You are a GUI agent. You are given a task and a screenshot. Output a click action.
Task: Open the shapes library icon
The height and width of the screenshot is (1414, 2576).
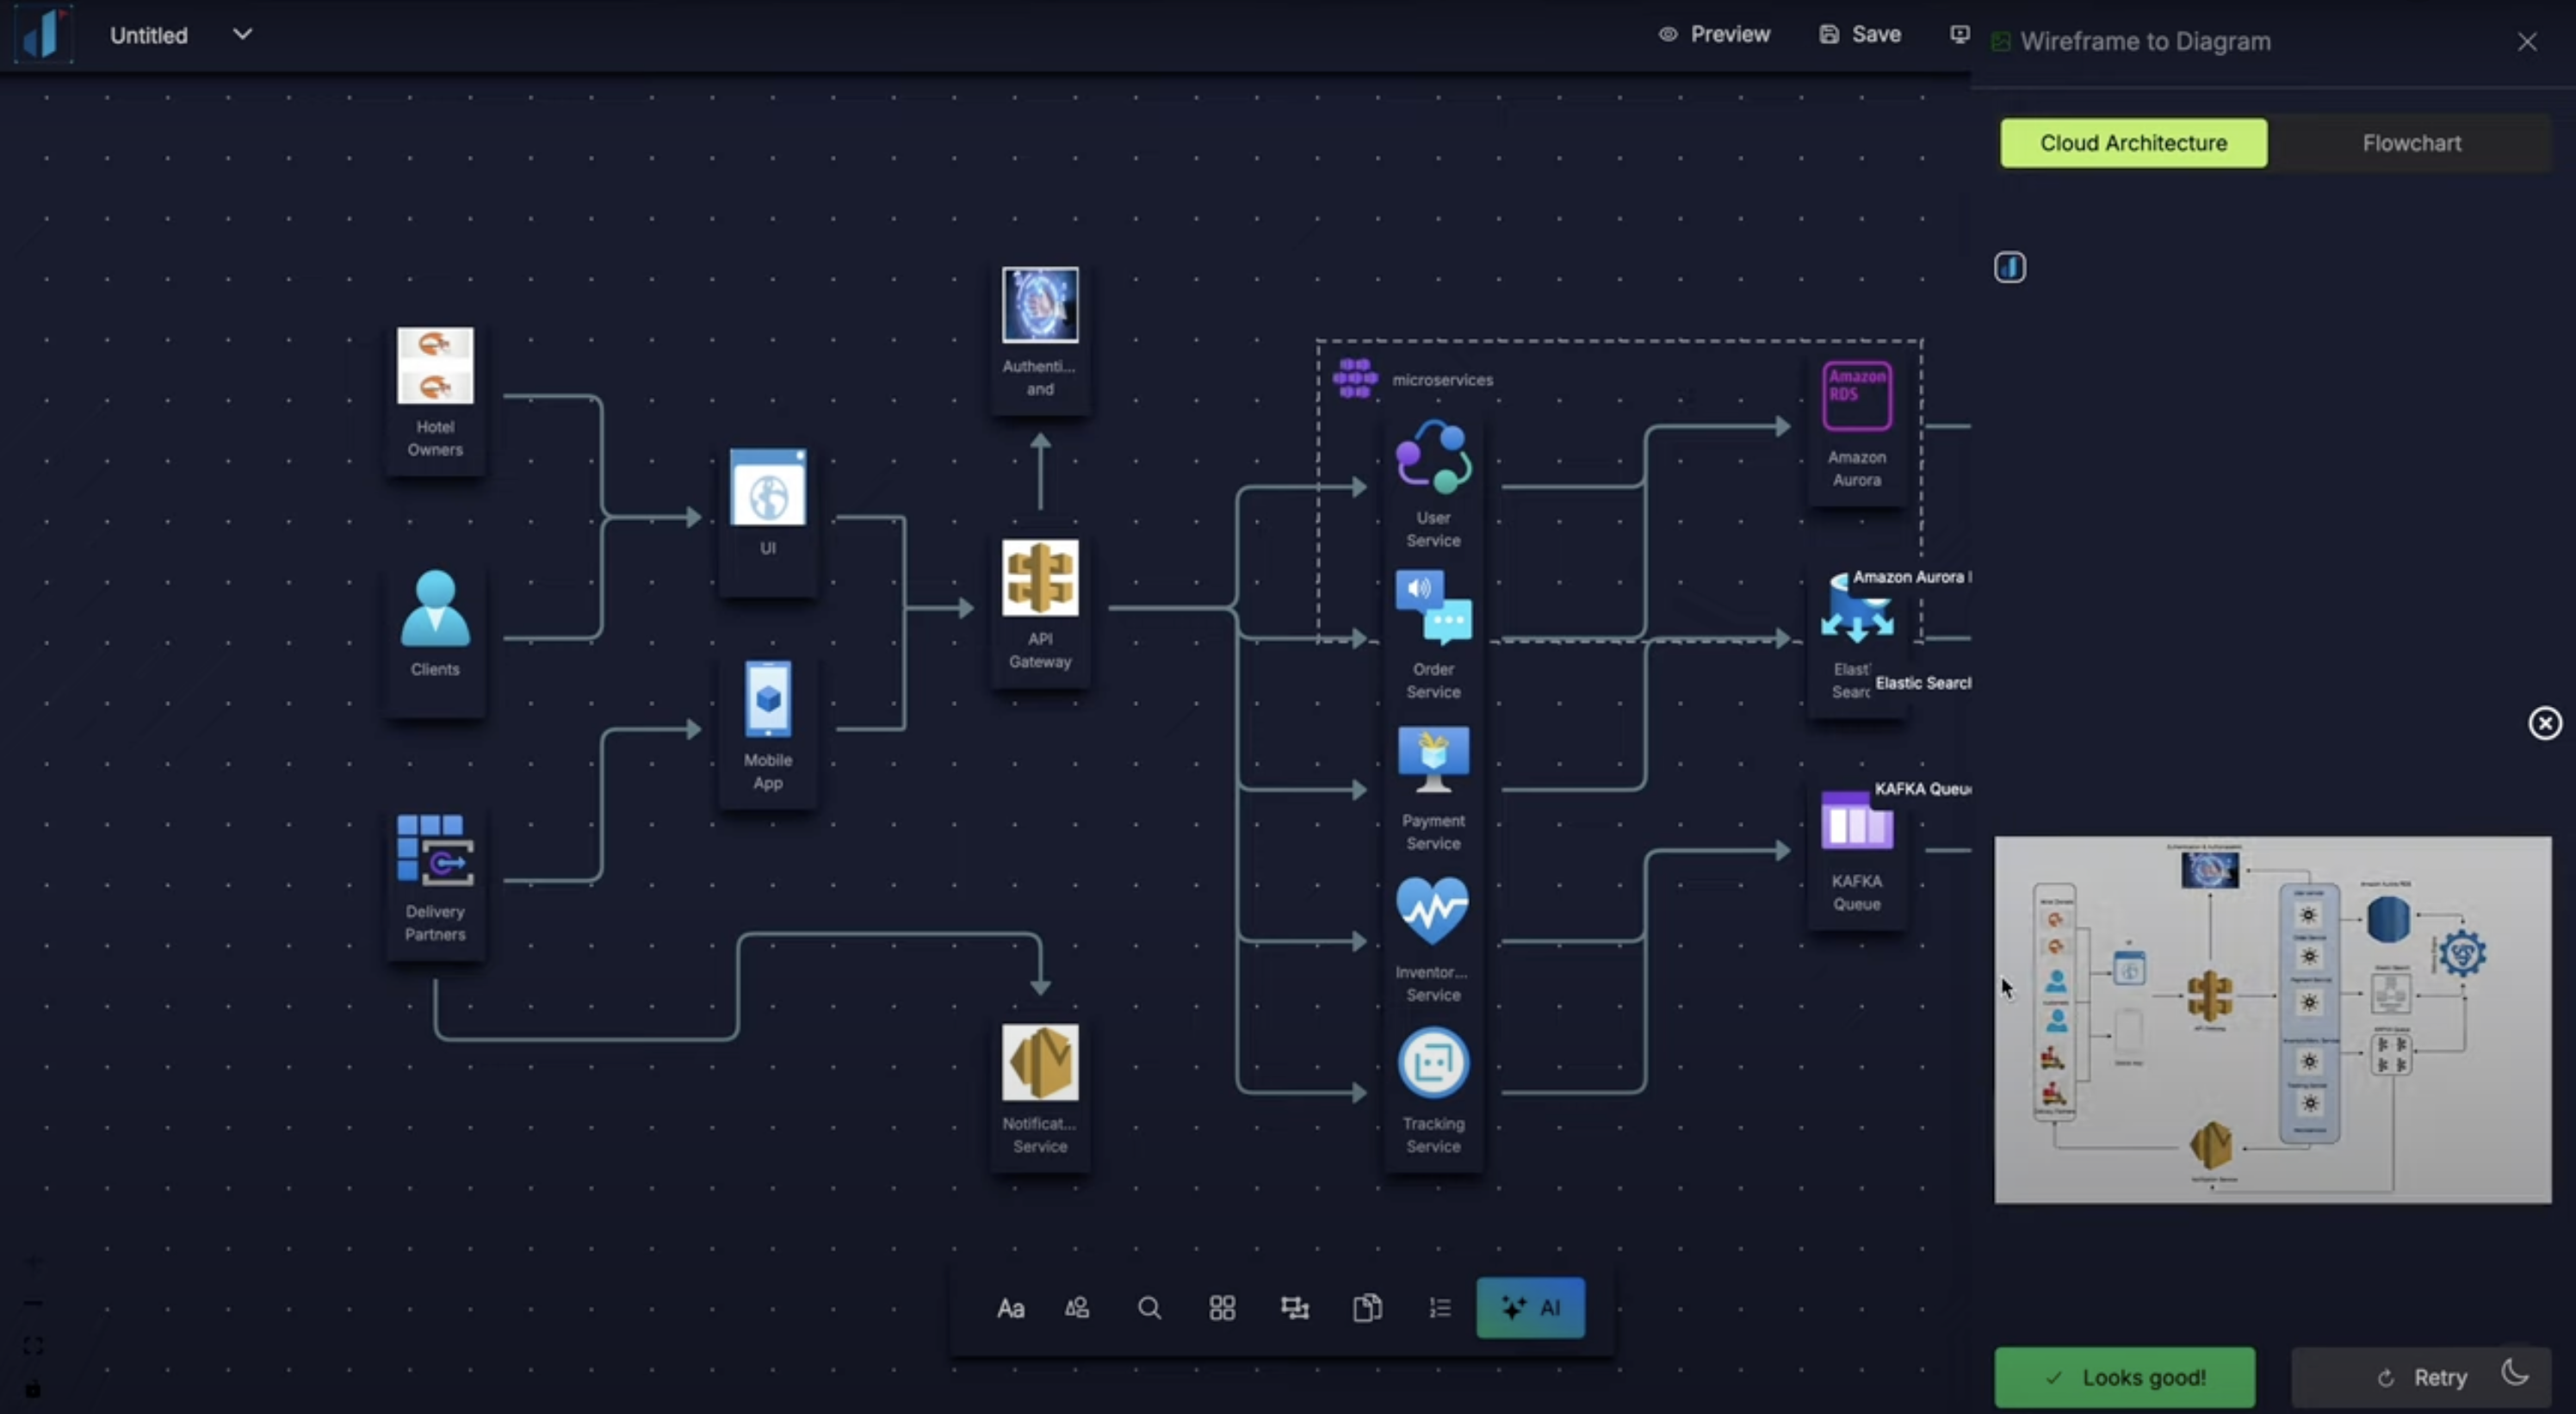point(1077,1308)
